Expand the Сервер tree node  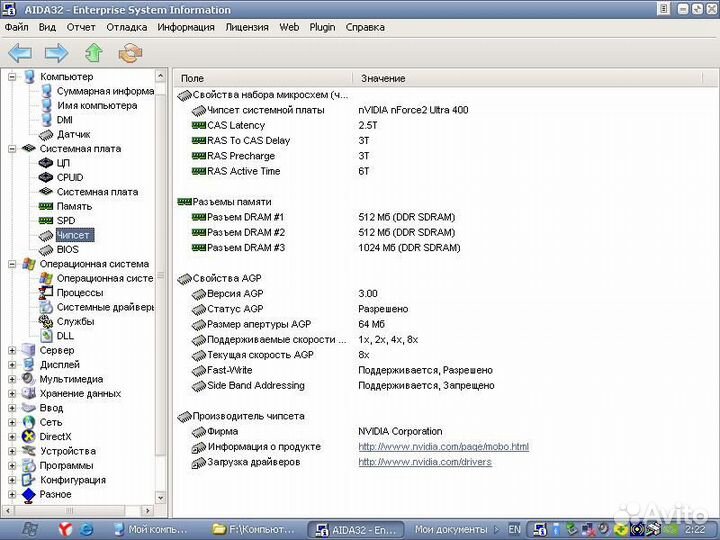click(x=13, y=351)
